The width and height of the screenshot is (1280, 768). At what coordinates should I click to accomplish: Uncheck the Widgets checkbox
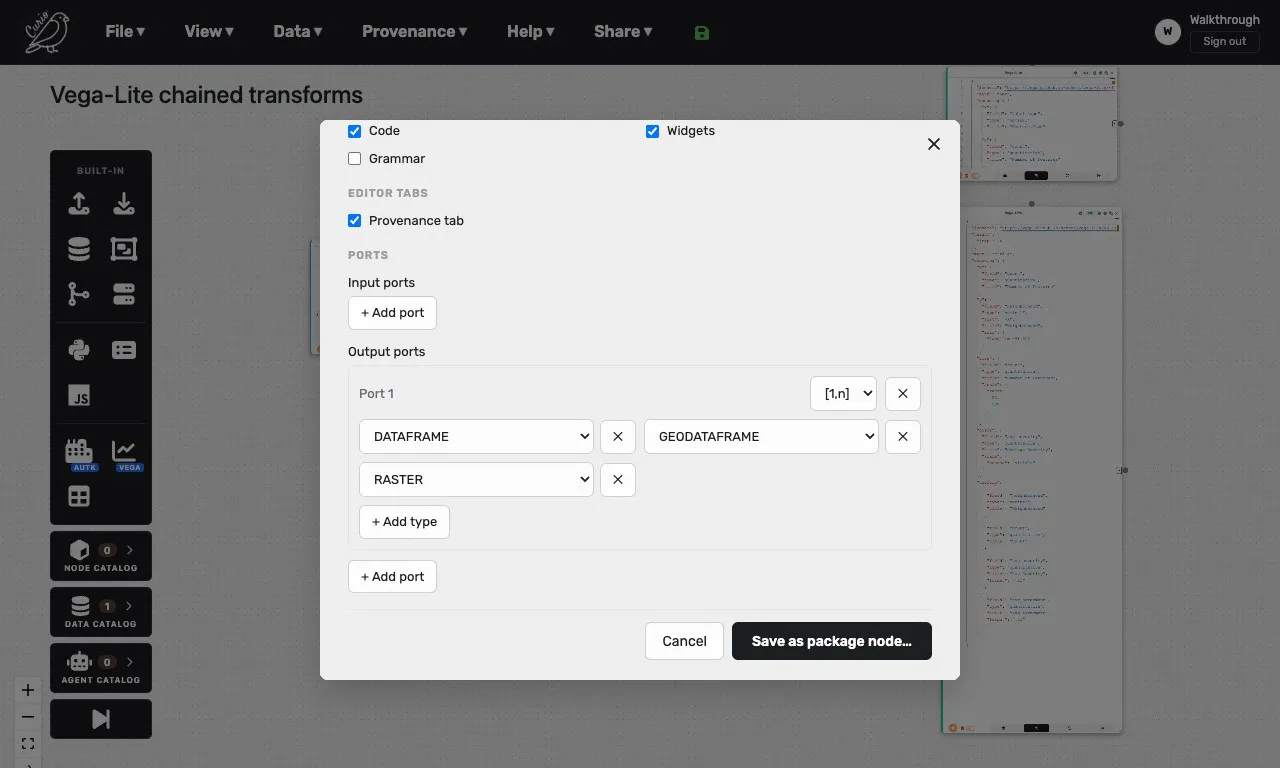pyautogui.click(x=652, y=131)
